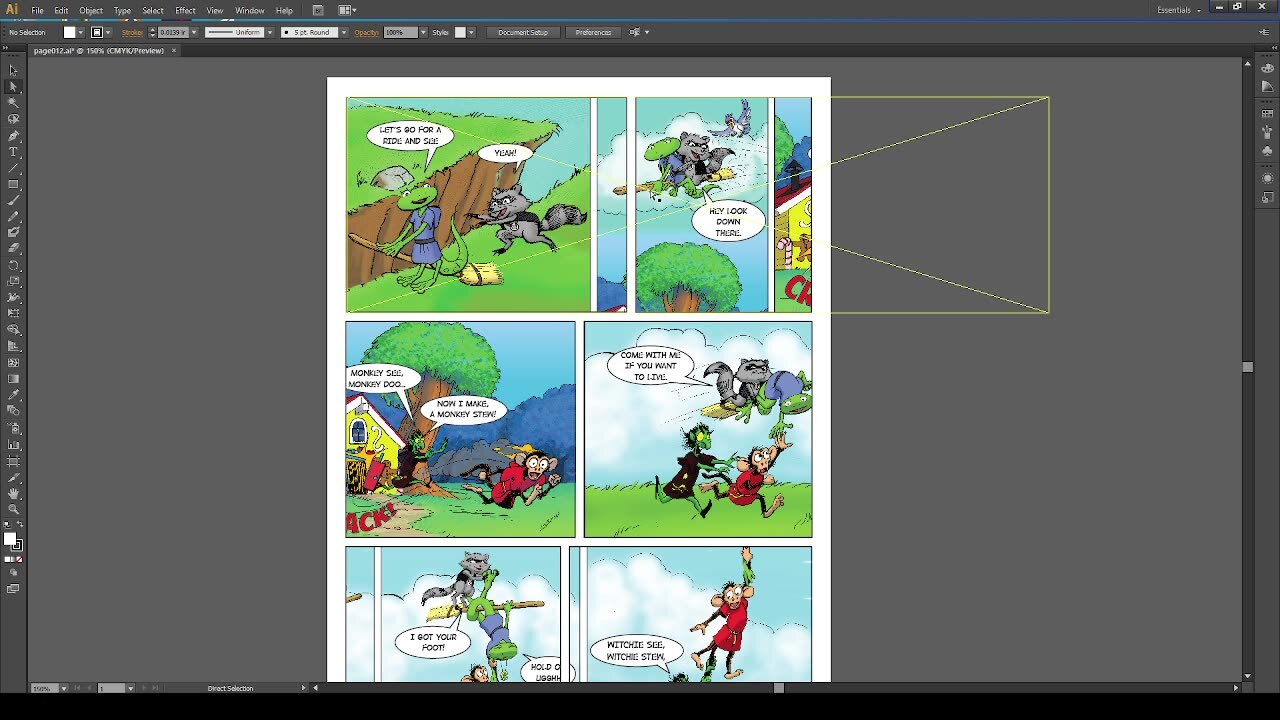The image size is (1280, 720).
Task: Click the Illustrator Ai logo
Action: 12,10
